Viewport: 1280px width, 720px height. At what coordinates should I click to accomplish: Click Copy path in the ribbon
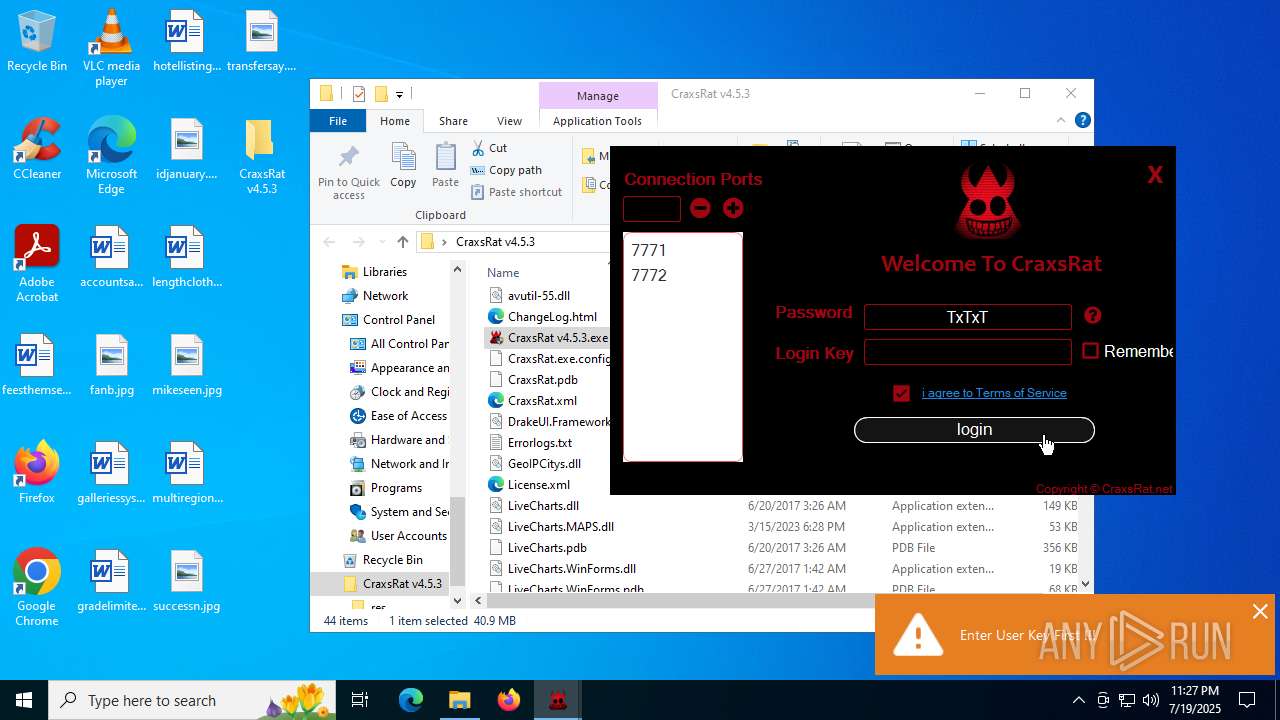click(506, 170)
